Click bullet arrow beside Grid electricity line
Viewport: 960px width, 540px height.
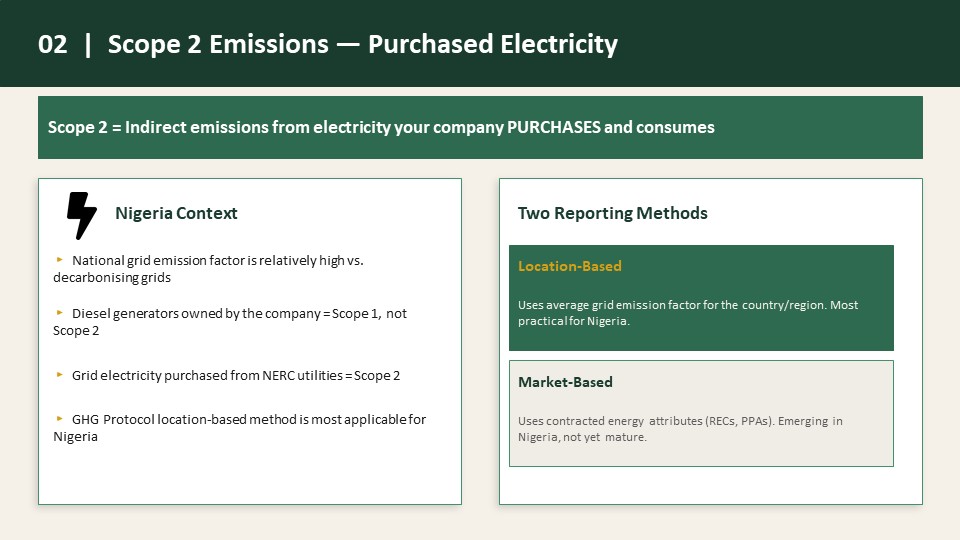tap(59, 374)
